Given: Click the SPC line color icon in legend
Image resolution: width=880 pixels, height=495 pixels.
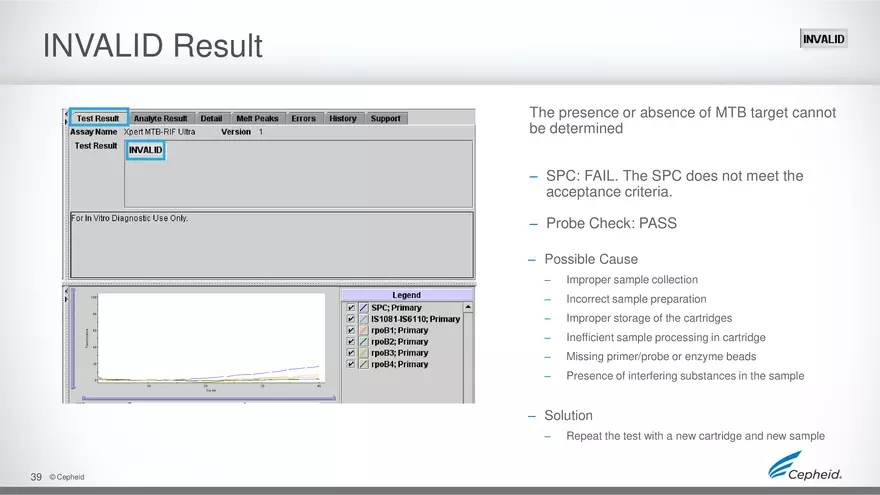Looking at the screenshot, I should 364,308.
